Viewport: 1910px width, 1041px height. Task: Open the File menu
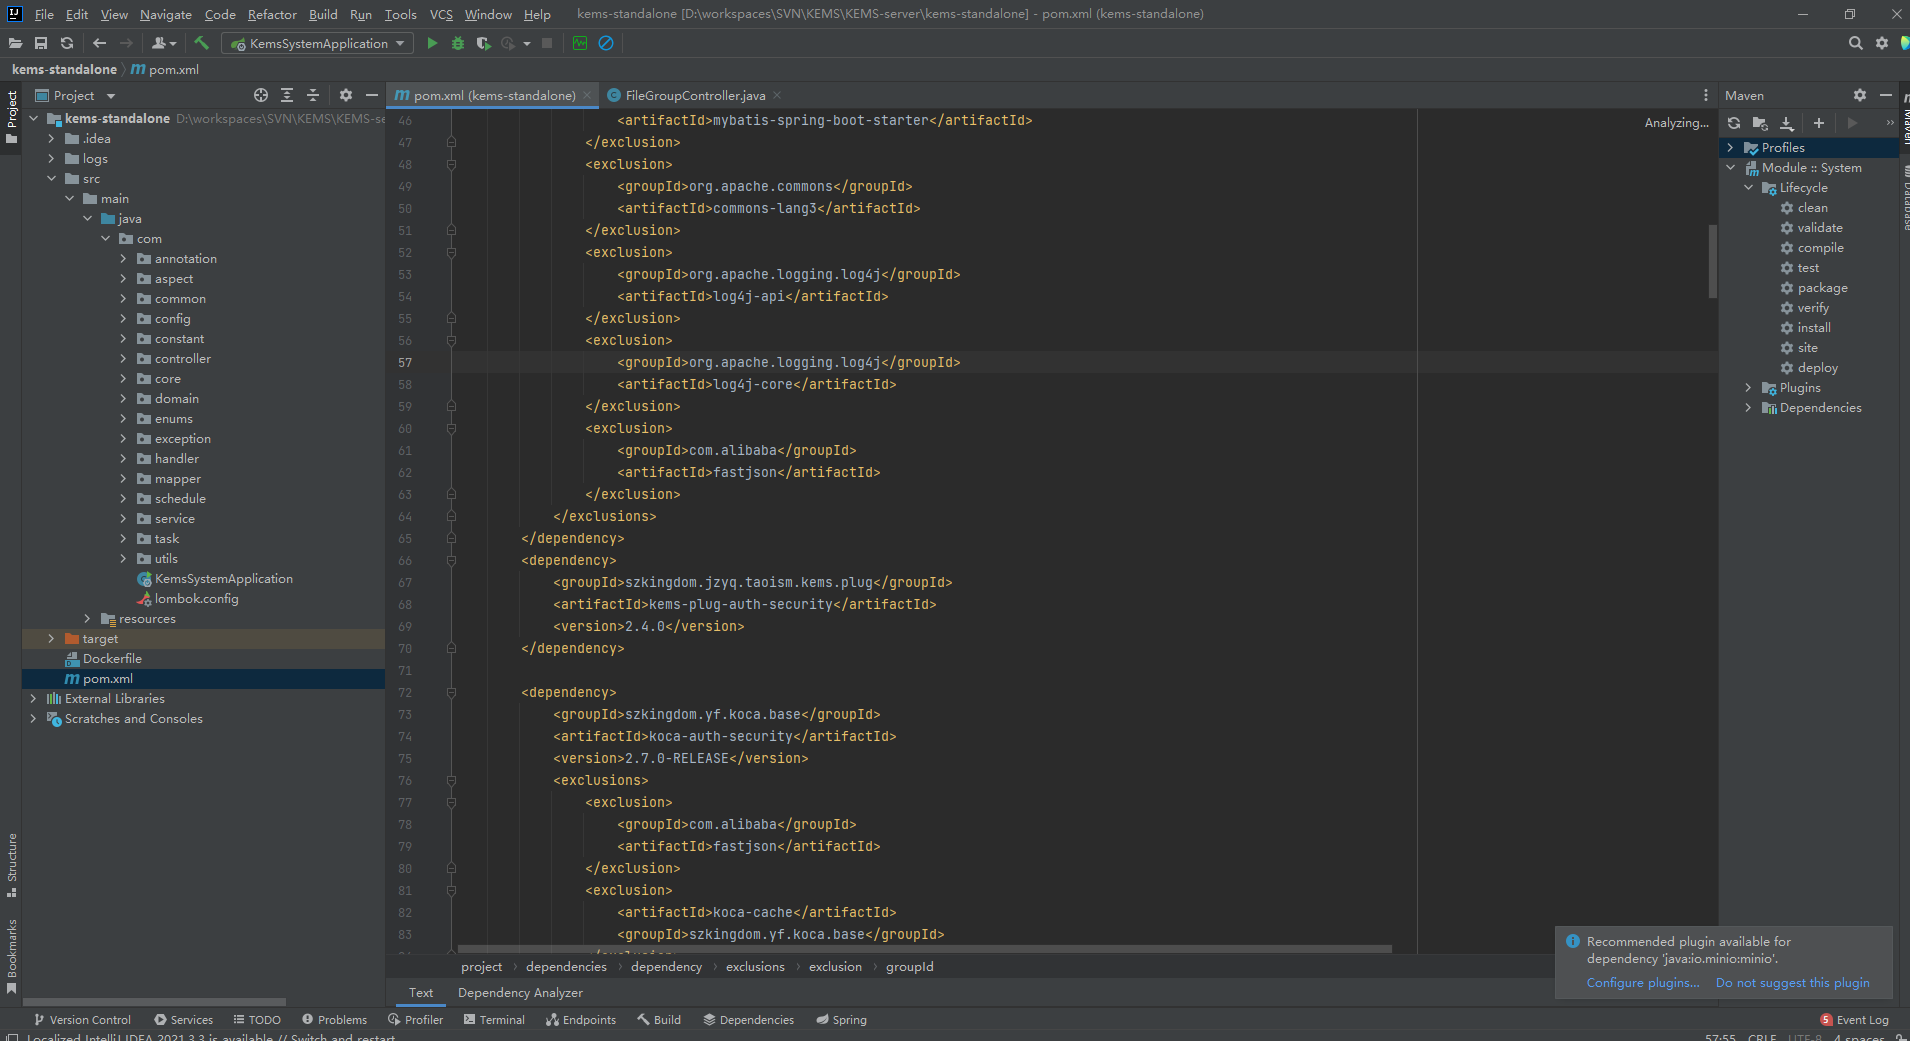[x=44, y=14]
